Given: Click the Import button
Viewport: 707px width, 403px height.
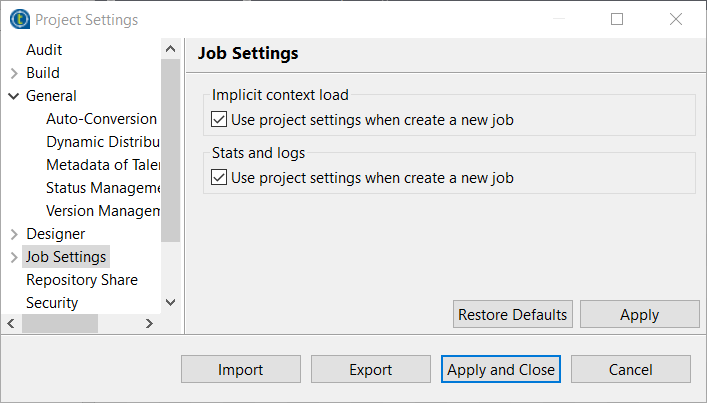Looking at the screenshot, I should pos(240,370).
